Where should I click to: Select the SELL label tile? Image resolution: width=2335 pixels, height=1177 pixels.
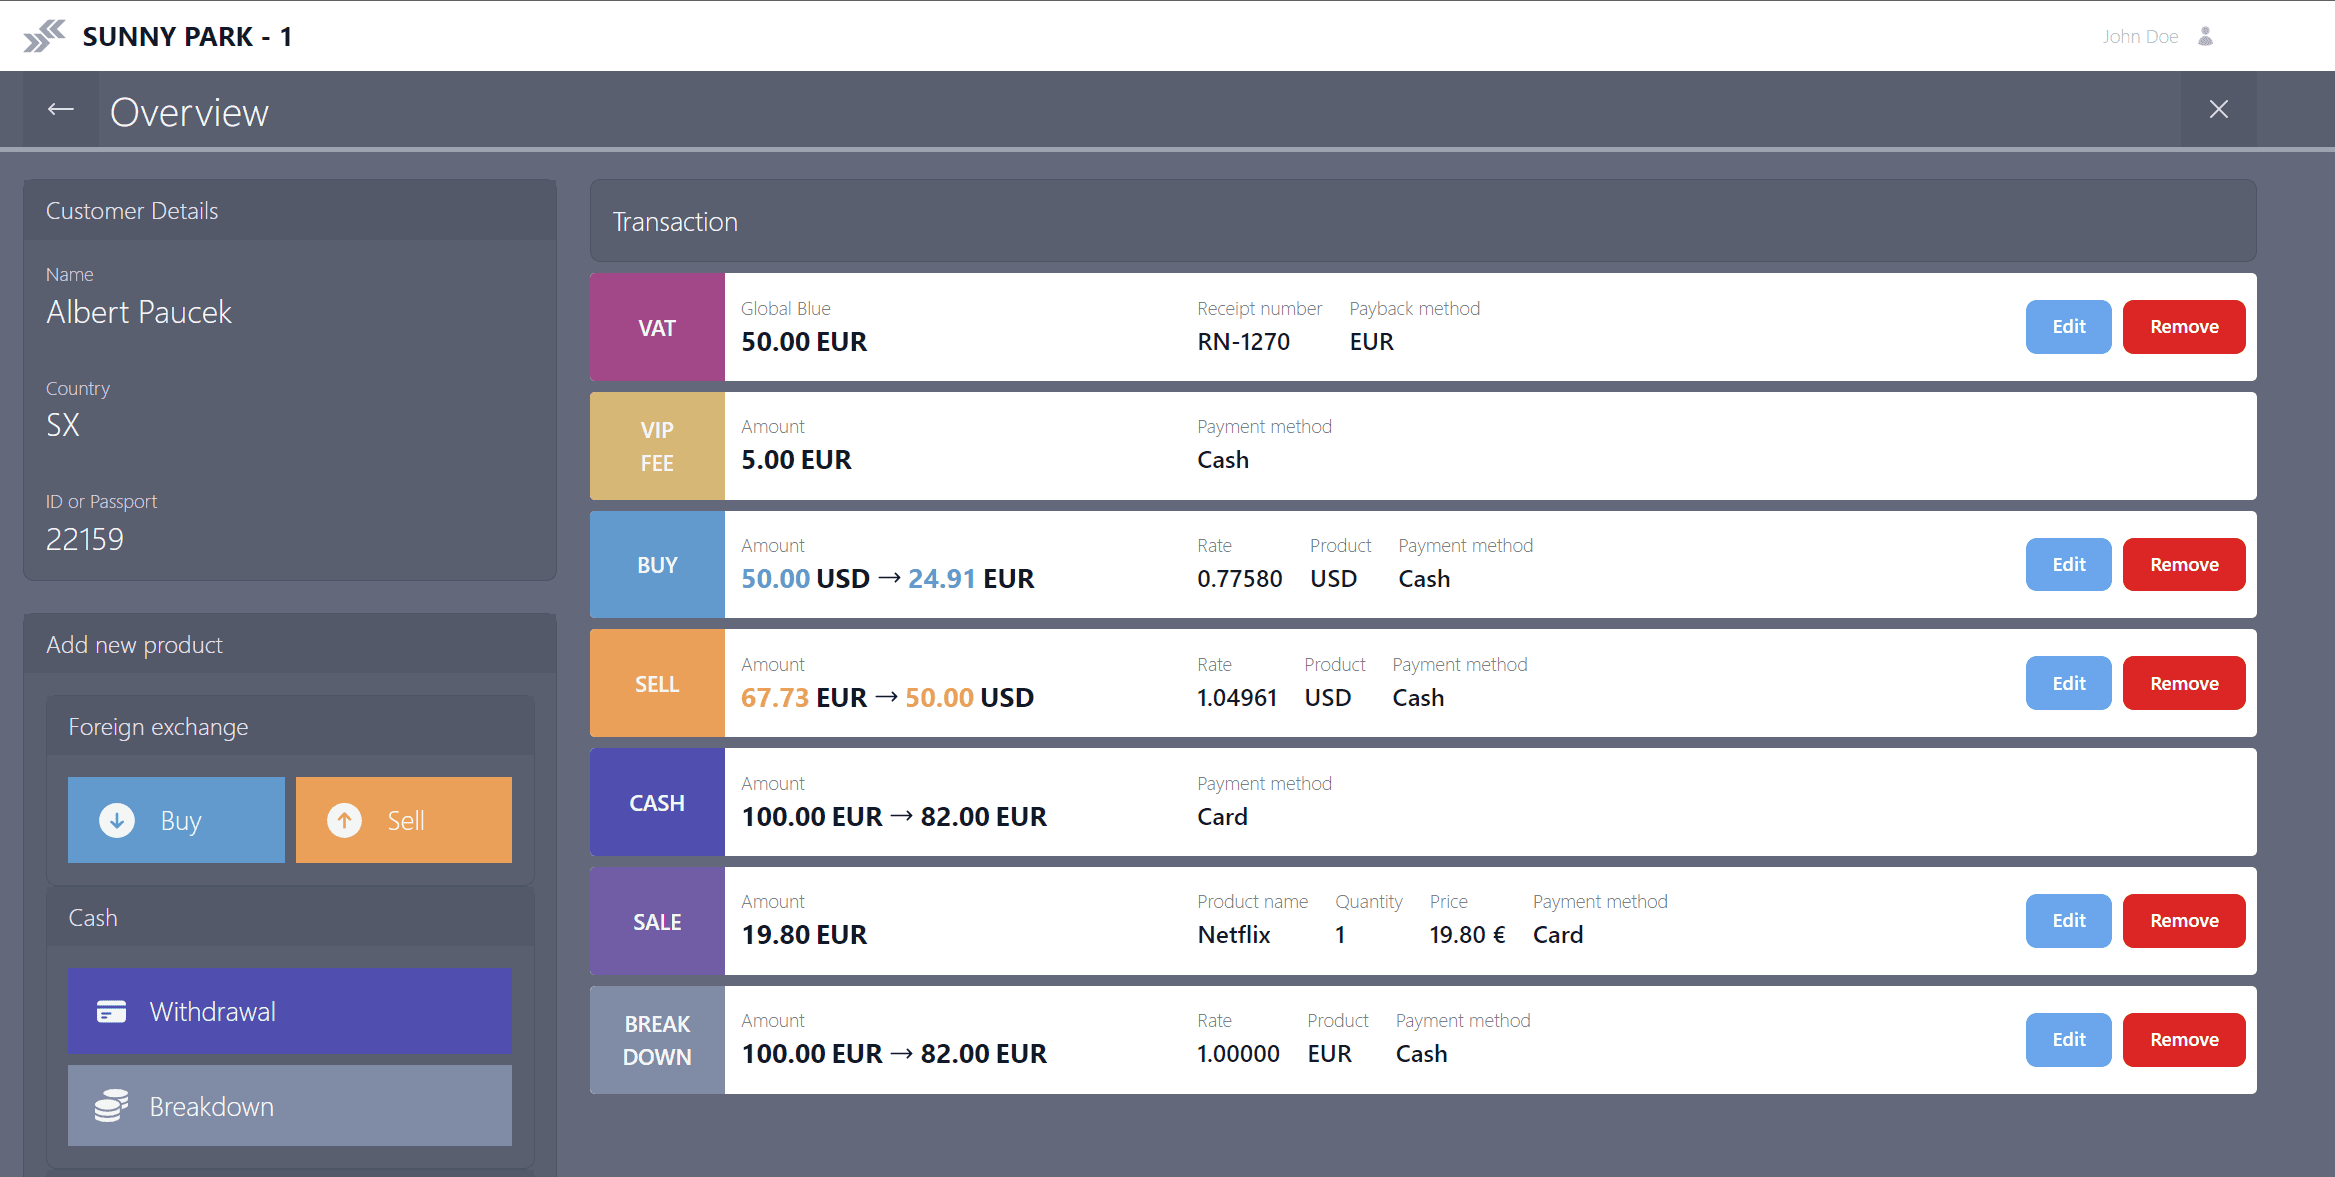point(657,684)
